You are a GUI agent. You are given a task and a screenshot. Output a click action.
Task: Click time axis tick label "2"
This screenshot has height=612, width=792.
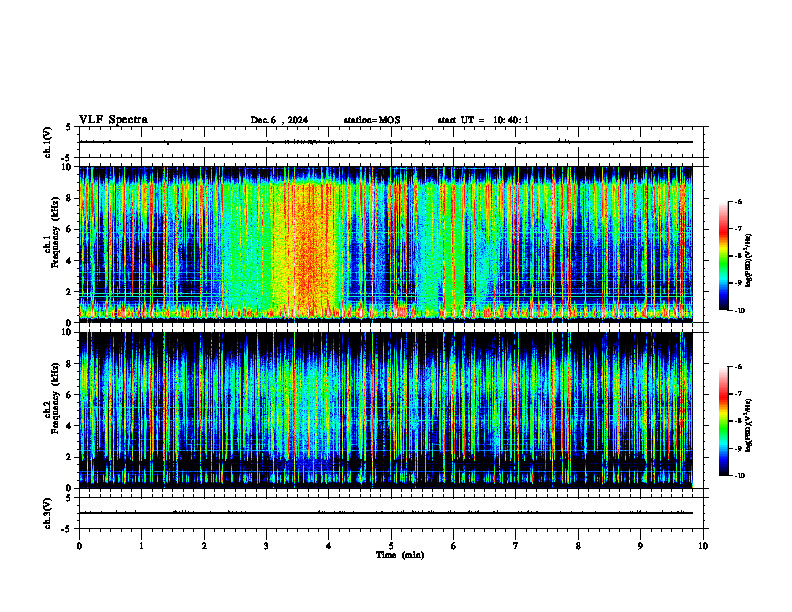click(x=204, y=546)
